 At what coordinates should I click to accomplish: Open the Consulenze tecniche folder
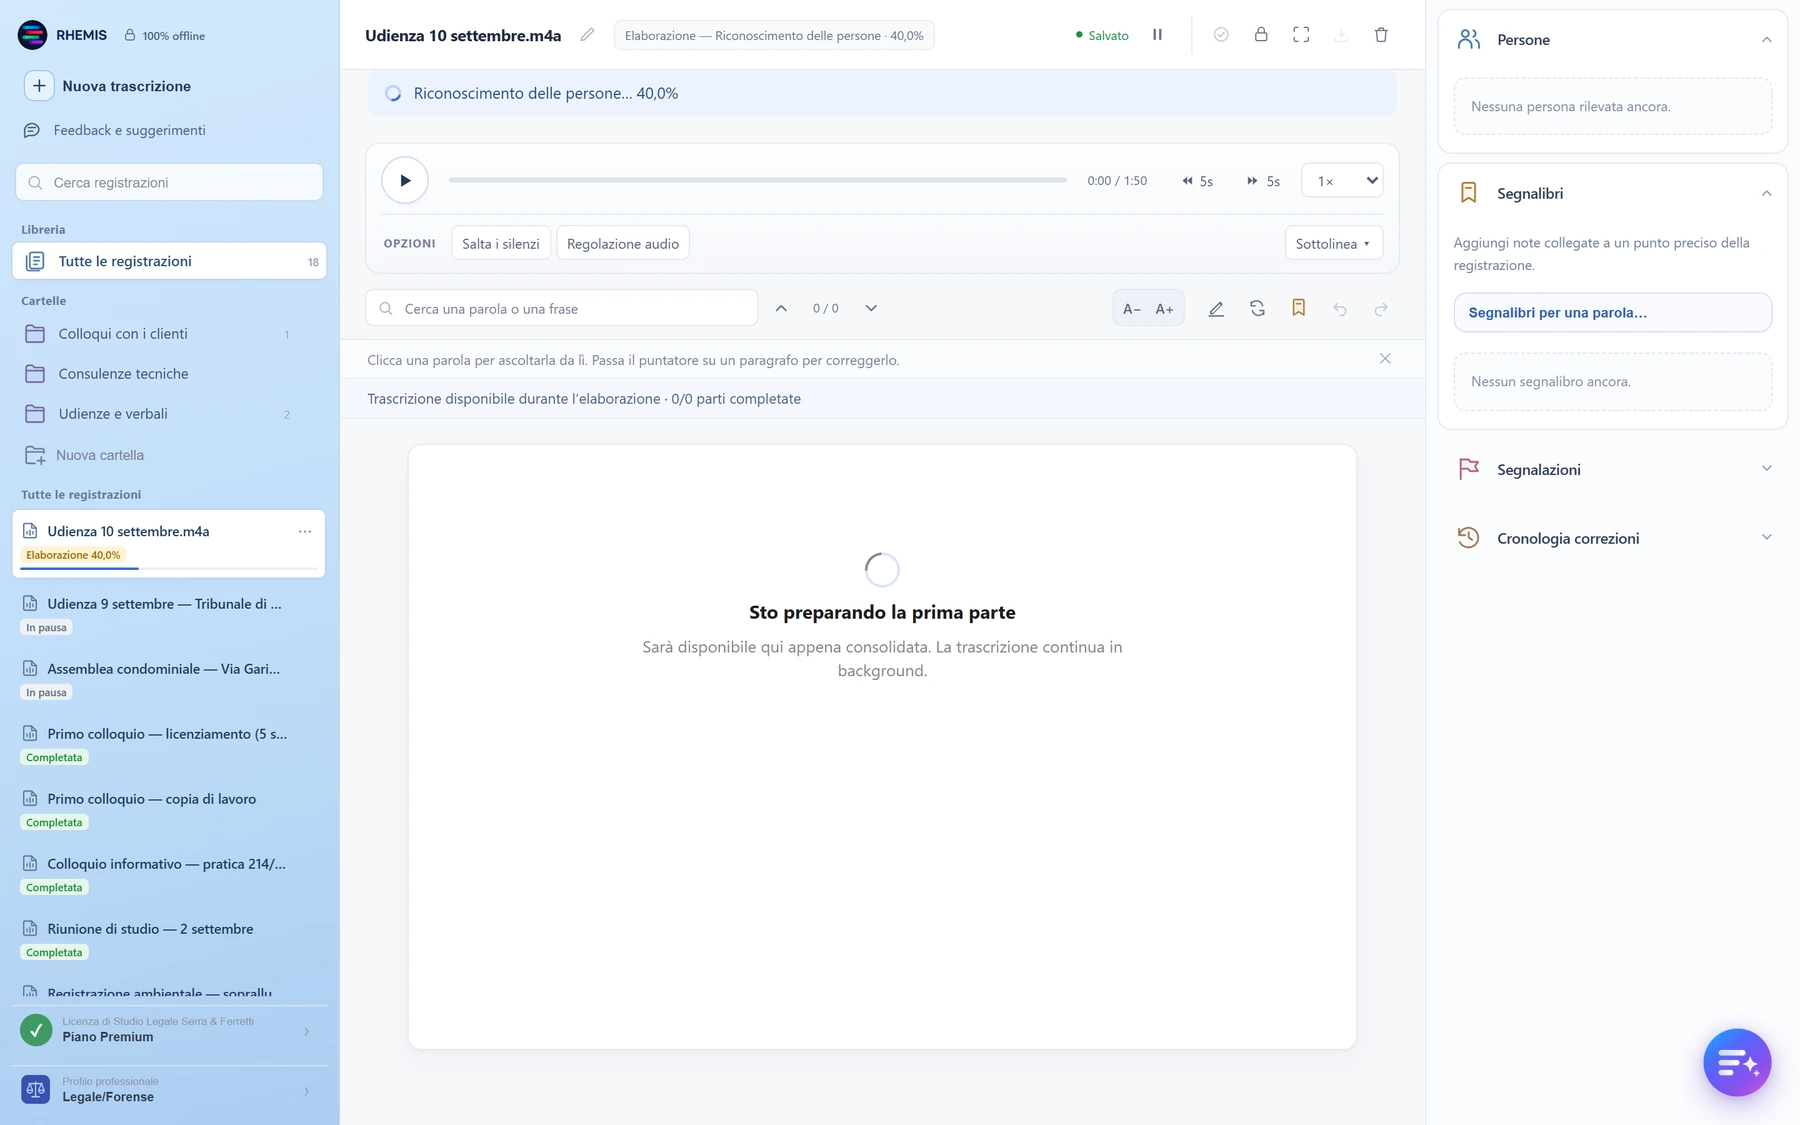click(x=169, y=374)
